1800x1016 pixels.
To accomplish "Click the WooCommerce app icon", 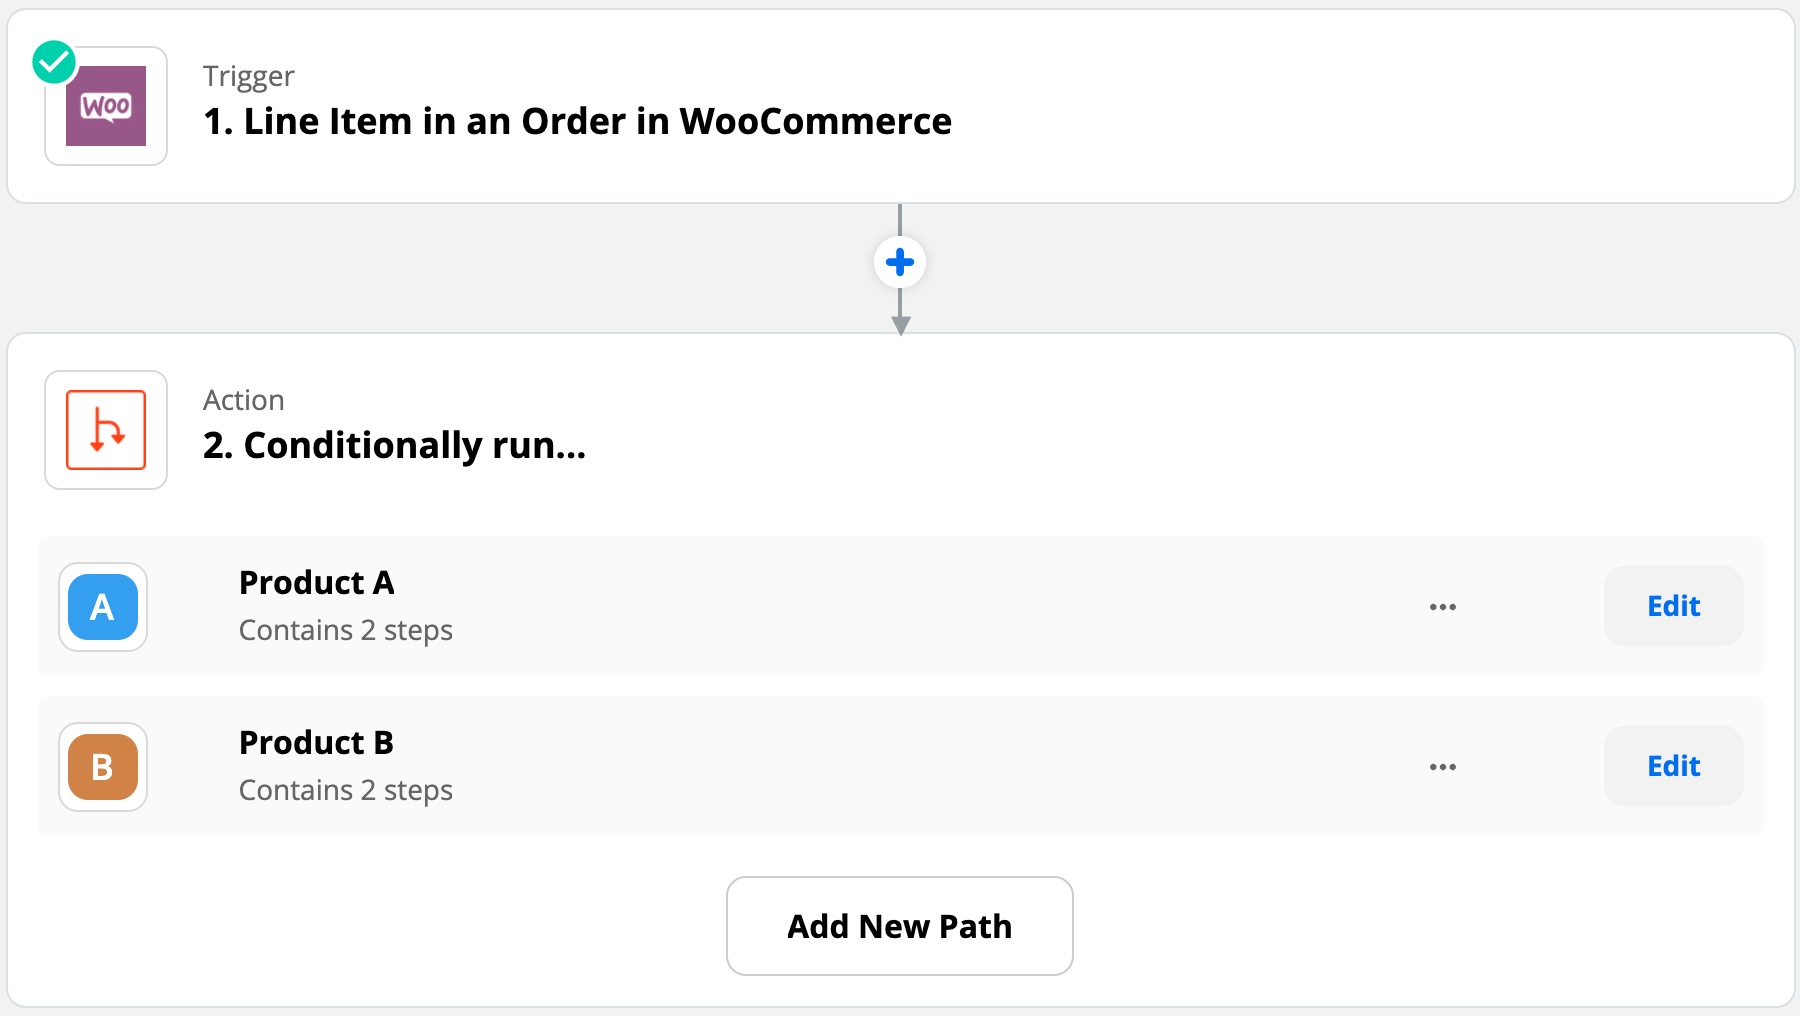I will 106,106.
